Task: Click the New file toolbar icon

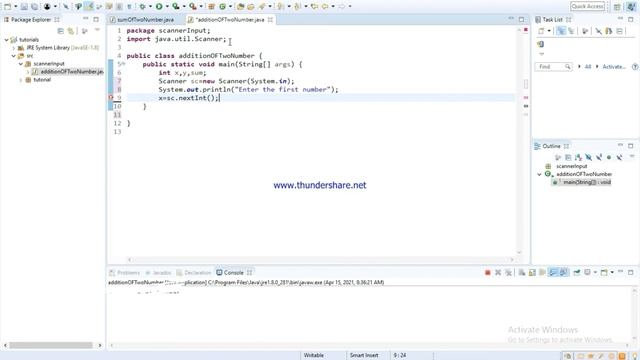Action: click(x=8, y=7)
